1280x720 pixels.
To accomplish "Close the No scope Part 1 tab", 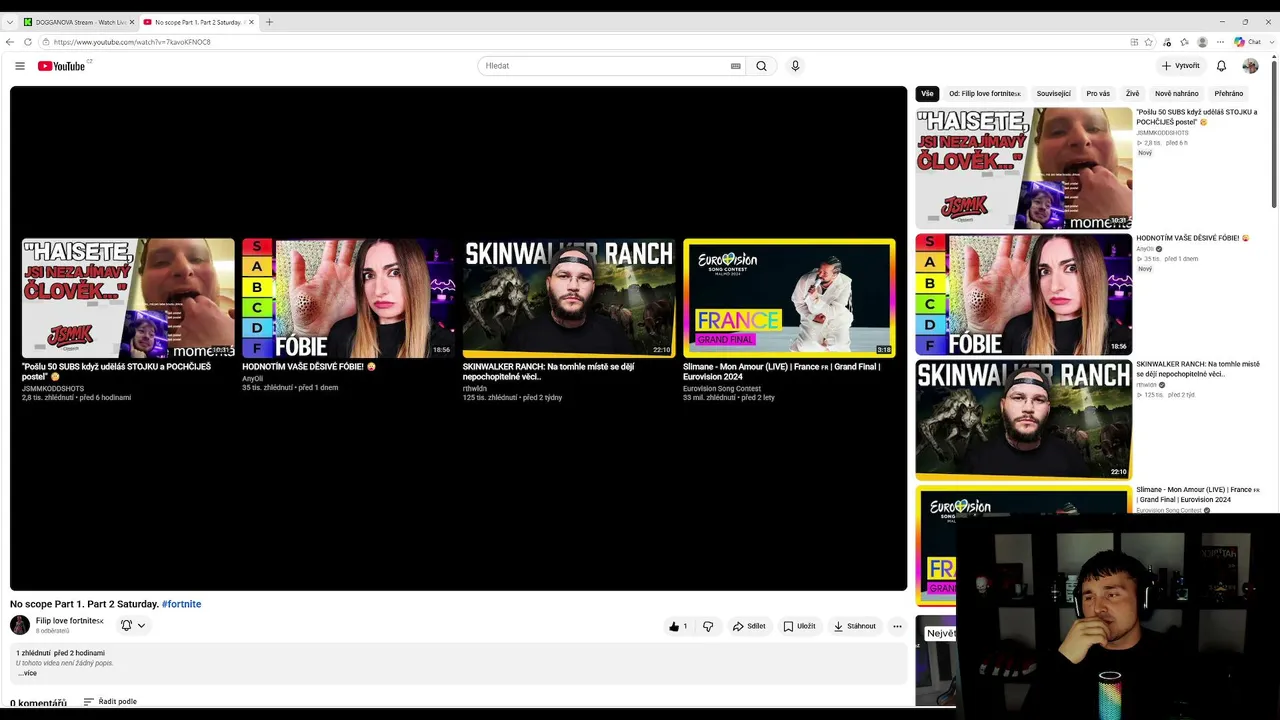I will 252,22.
